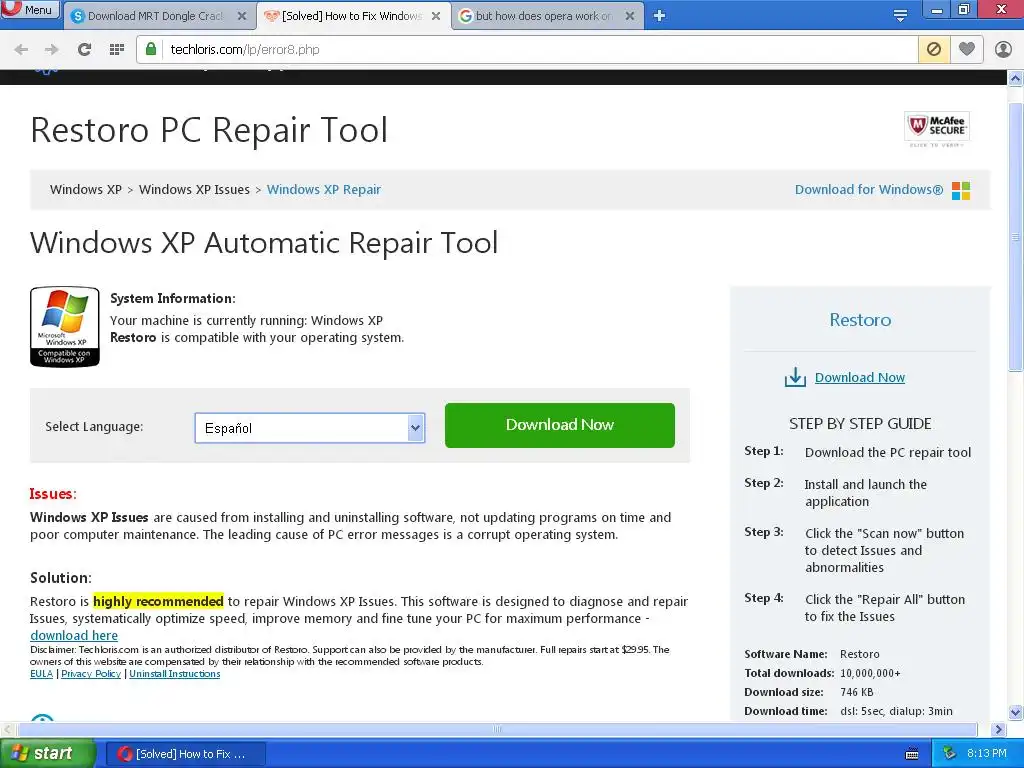1024x768 pixels.
Task: Click 'Restoro PC Repair Tool' page title
Action: pos(209,130)
